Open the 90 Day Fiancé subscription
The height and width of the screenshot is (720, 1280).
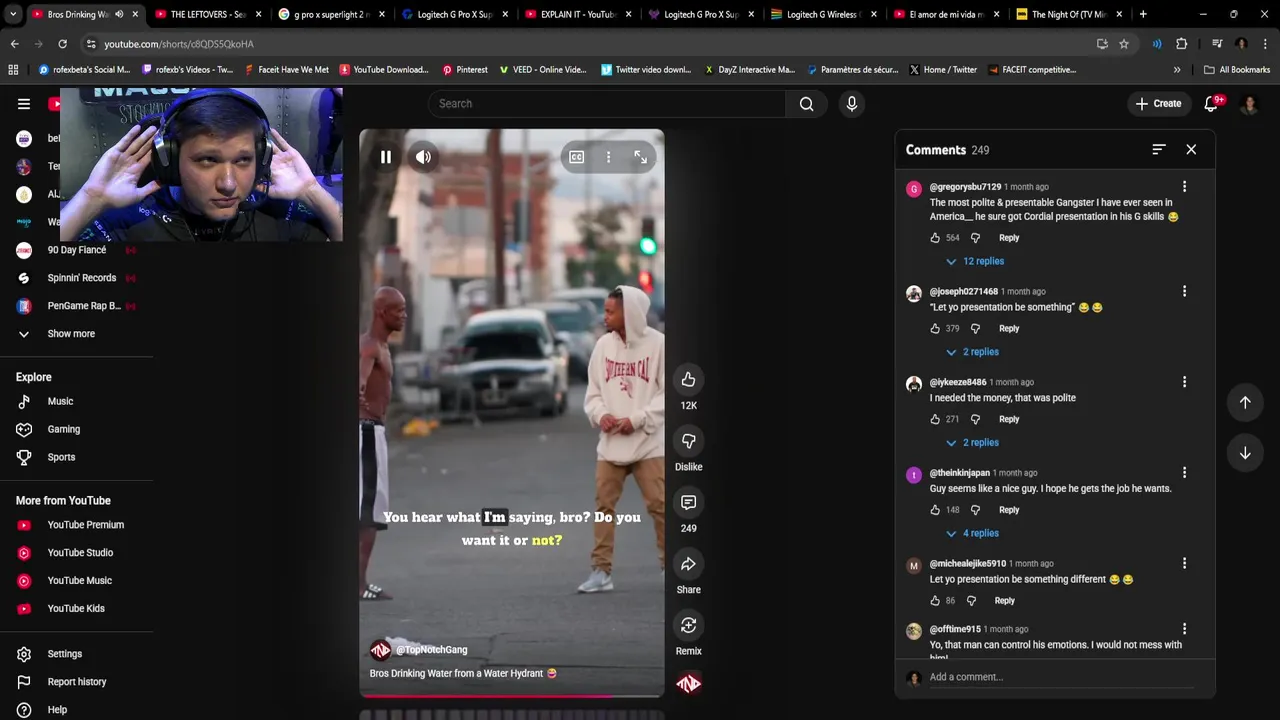[76, 250]
